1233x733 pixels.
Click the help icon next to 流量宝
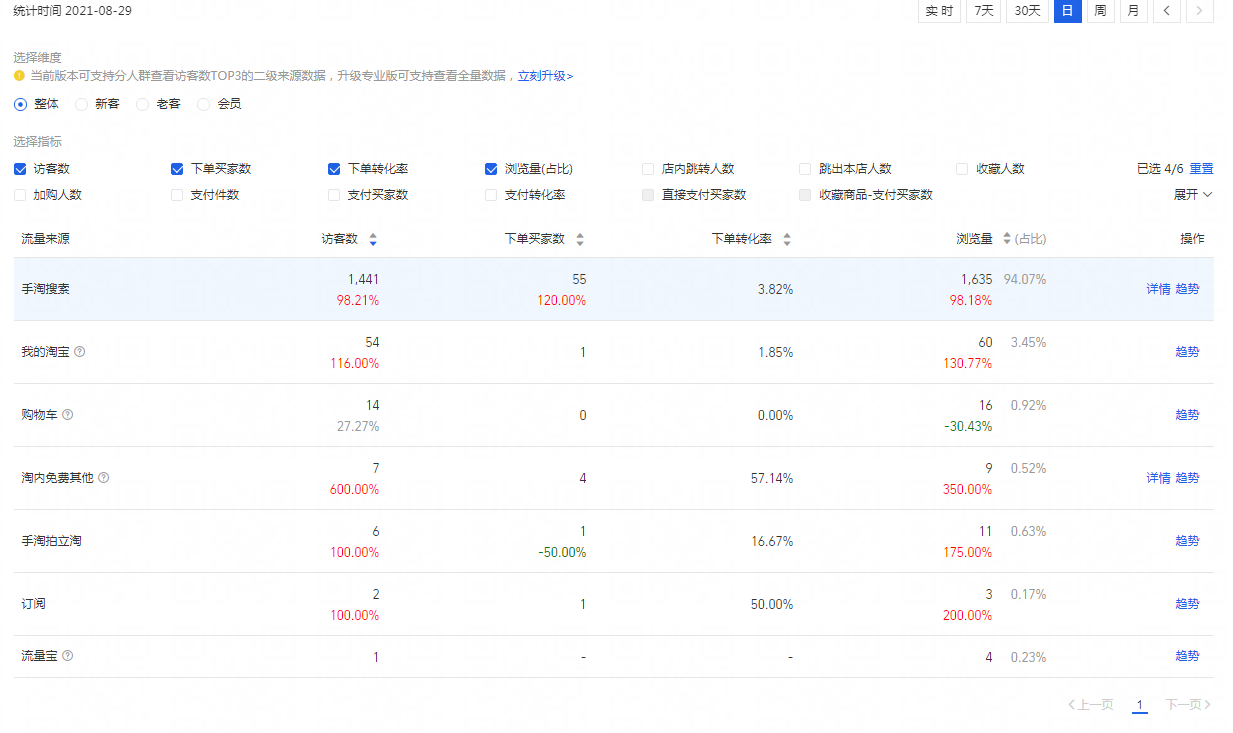pyautogui.click(x=68, y=656)
